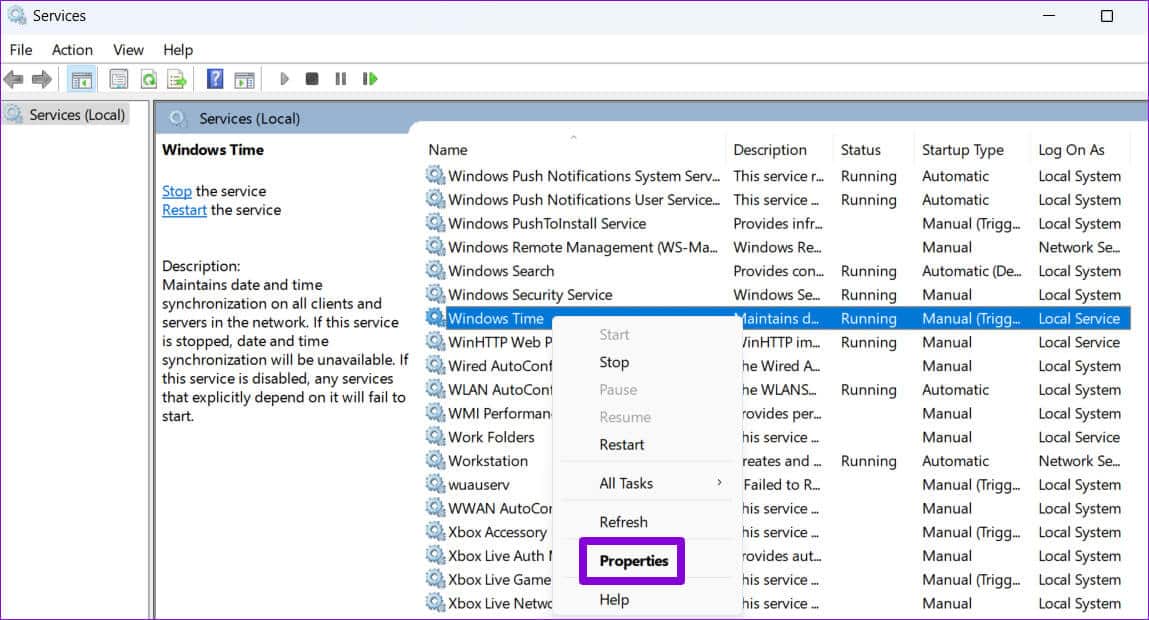1149x620 pixels.
Task: Select the Windows Time service name
Action: coord(496,318)
